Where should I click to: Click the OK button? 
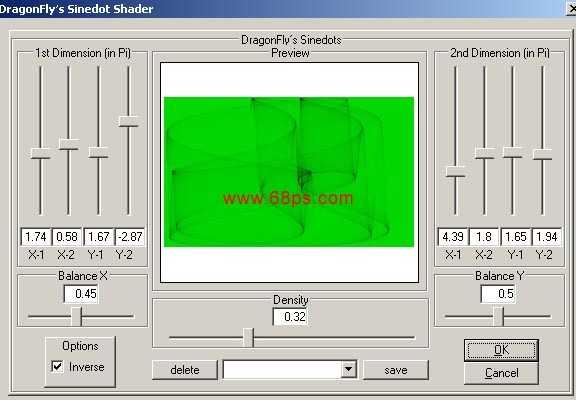click(x=501, y=350)
